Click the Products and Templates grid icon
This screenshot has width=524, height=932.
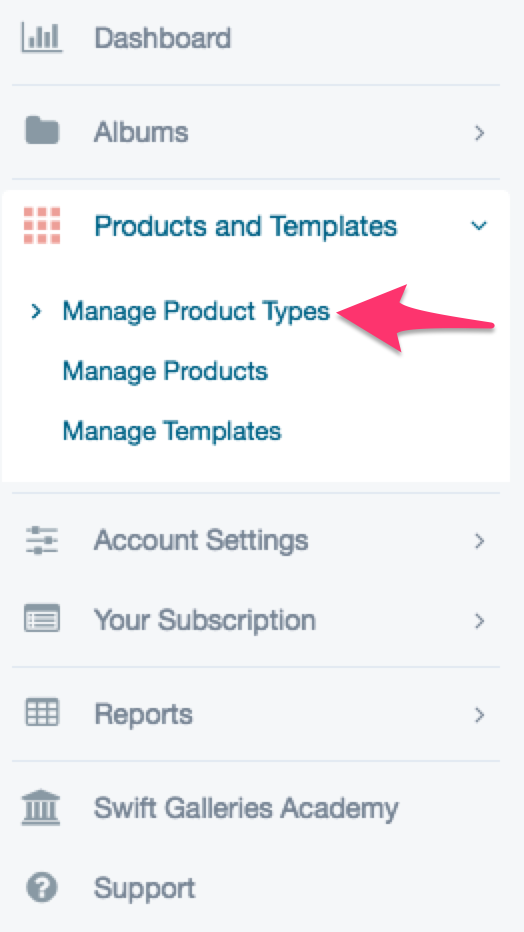pyautogui.click(x=42, y=226)
